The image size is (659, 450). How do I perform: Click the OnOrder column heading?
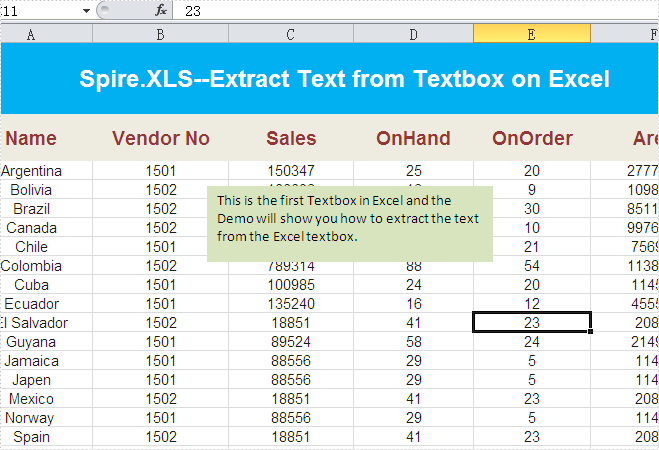[x=532, y=138]
